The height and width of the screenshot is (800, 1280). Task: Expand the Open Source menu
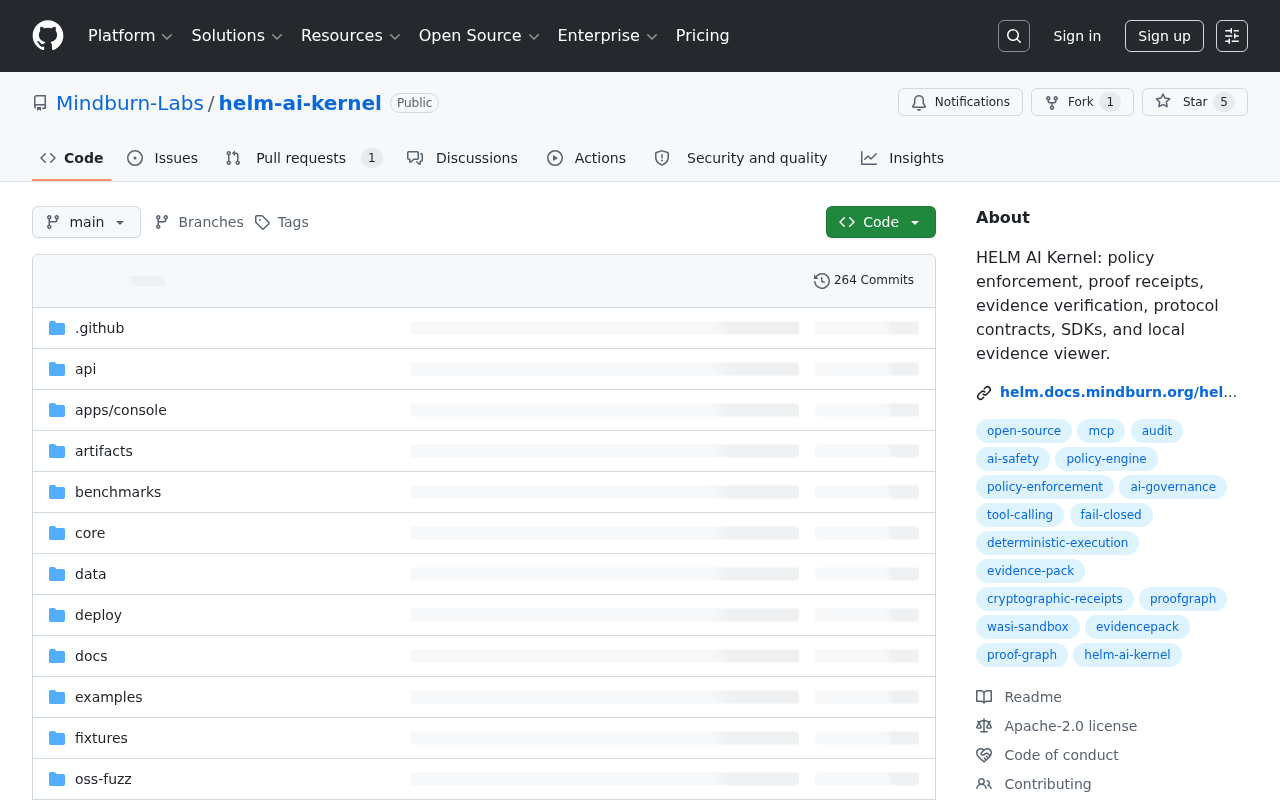coord(479,36)
